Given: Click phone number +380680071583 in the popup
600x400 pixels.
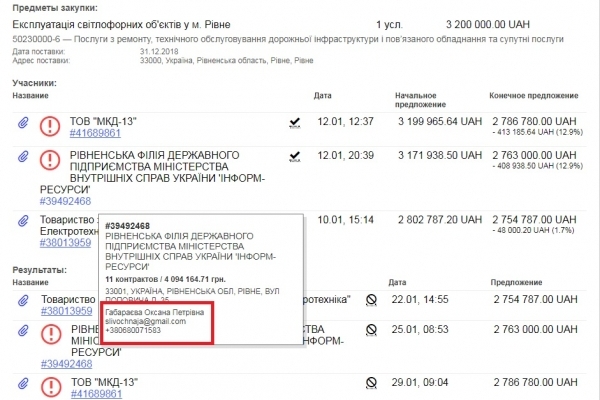Looking at the screenshot, I should coord(138,332).
